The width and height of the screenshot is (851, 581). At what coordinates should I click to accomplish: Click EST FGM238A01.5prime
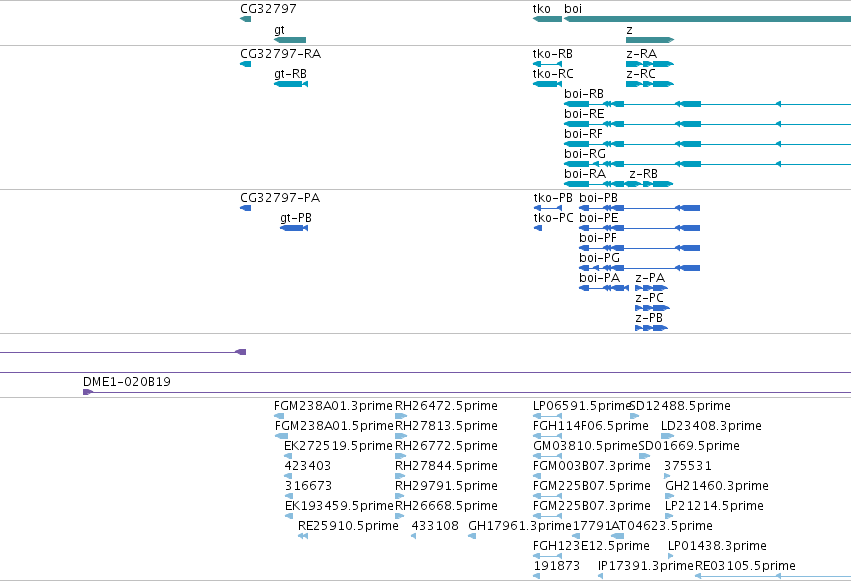click(281, 436)
